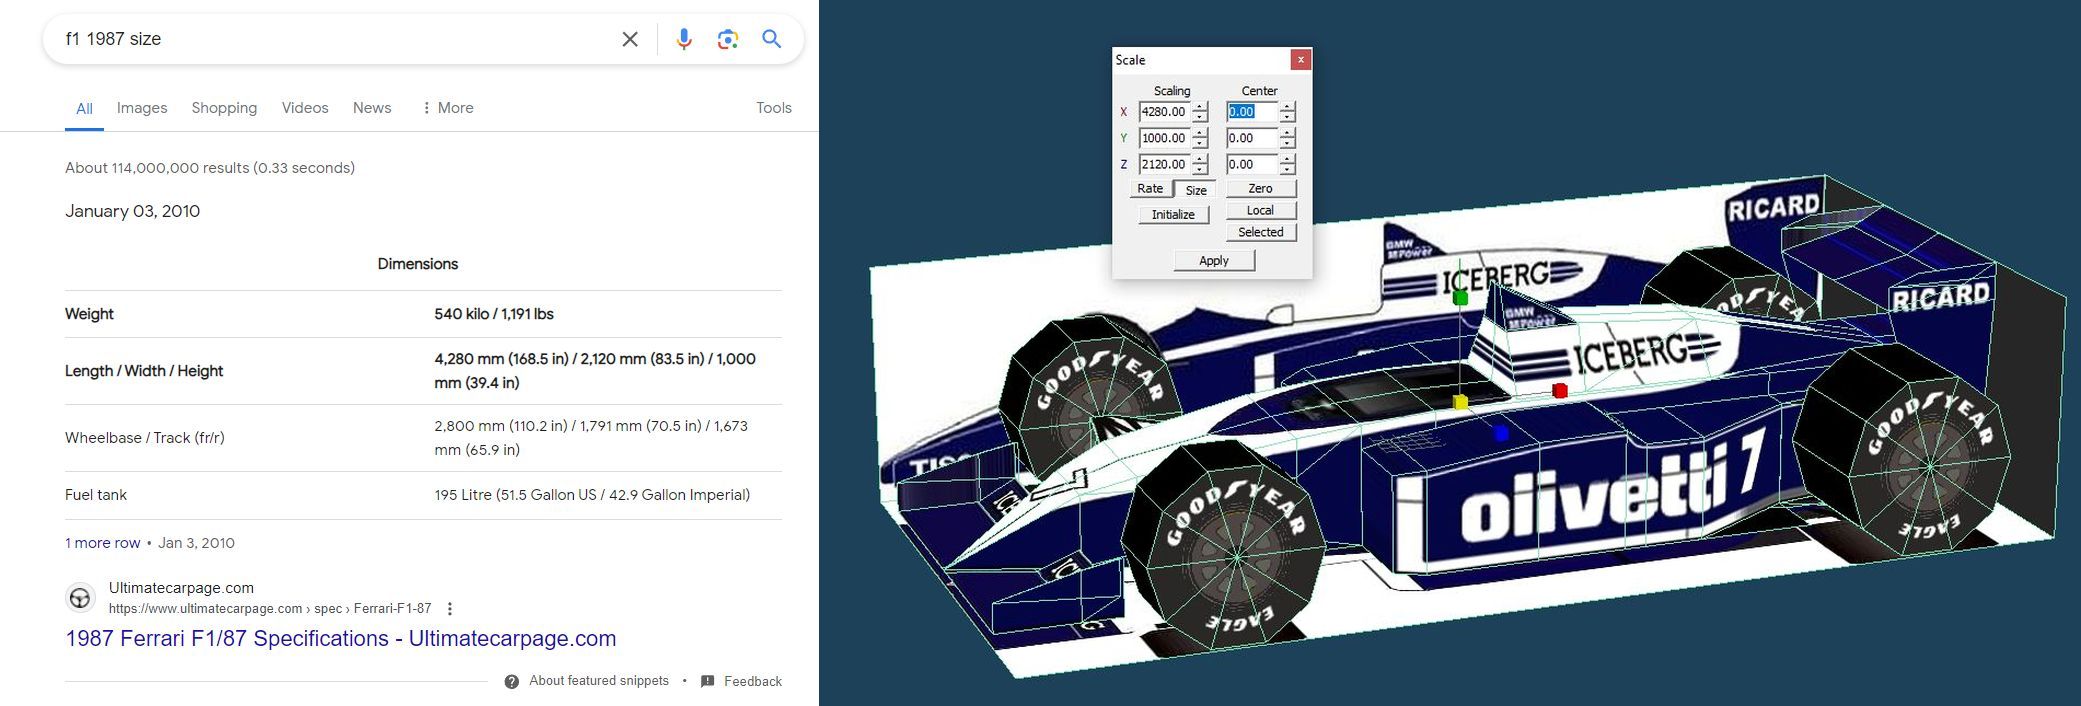Click Apply in the Scale dialog
The image size is (2081, 706).
(1214, 261)
